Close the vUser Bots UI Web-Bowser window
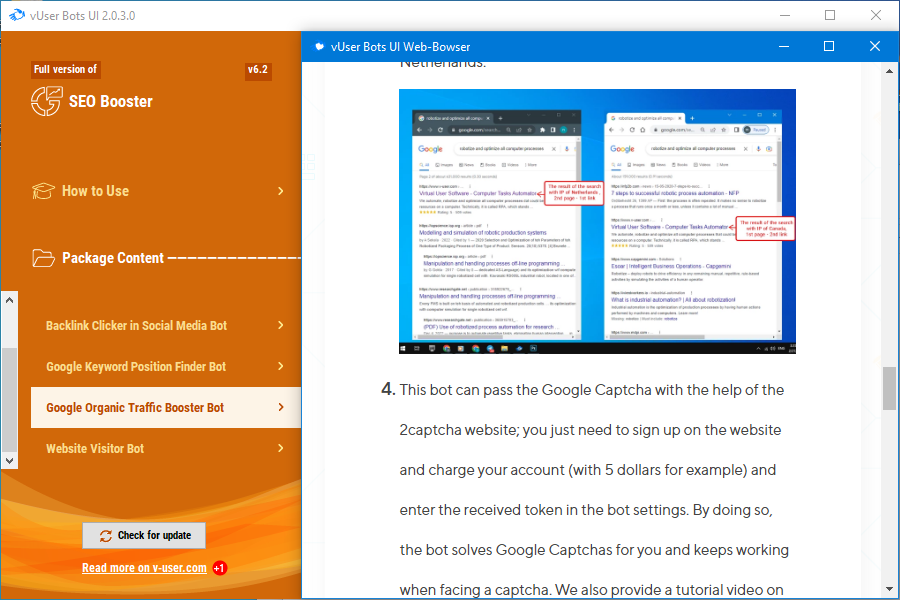The height and width of the screenshot is (600, 900). point(875,47)
